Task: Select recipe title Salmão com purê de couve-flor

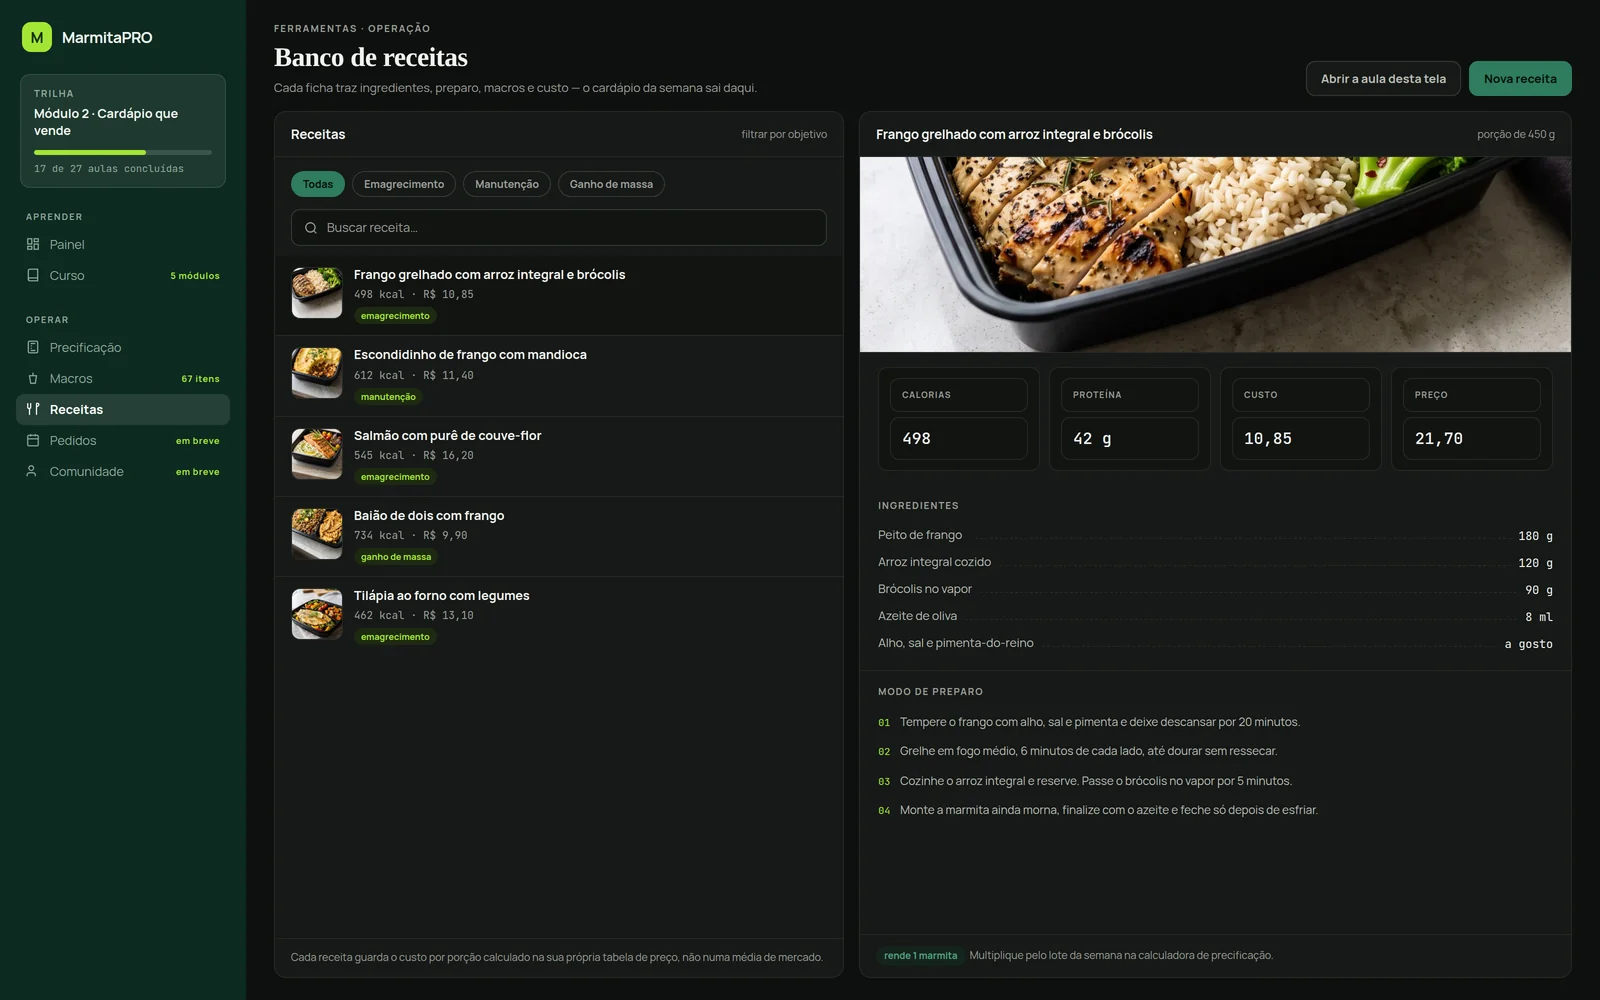Action: pyautogui.click(x=447, y=436)
